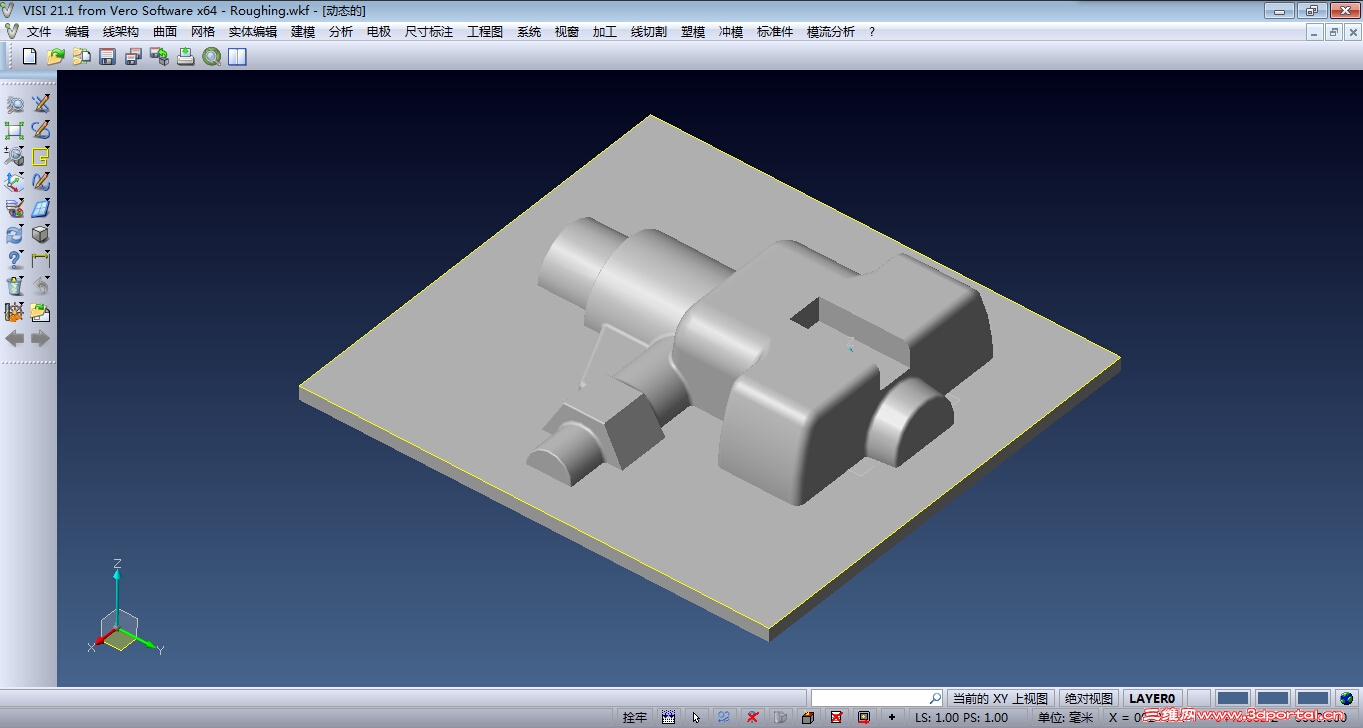Click the split window view icon
Screen dimensions: 1363x728
(x=237, y=57)
